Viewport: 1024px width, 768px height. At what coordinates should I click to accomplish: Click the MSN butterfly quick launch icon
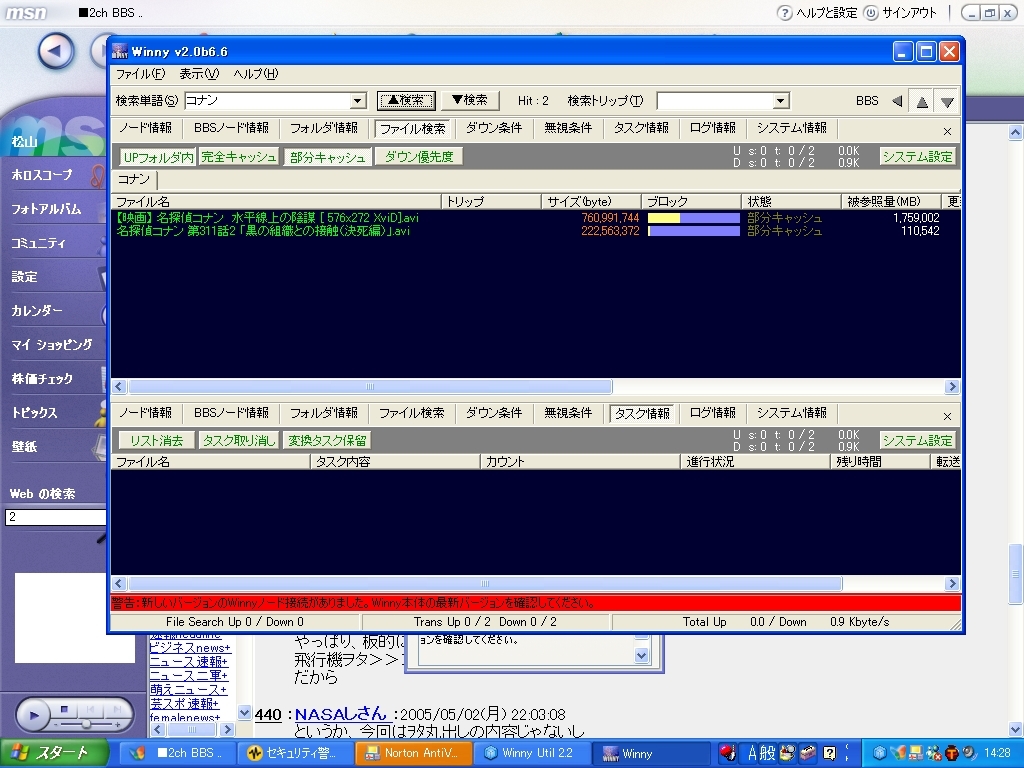click(137, 753)
